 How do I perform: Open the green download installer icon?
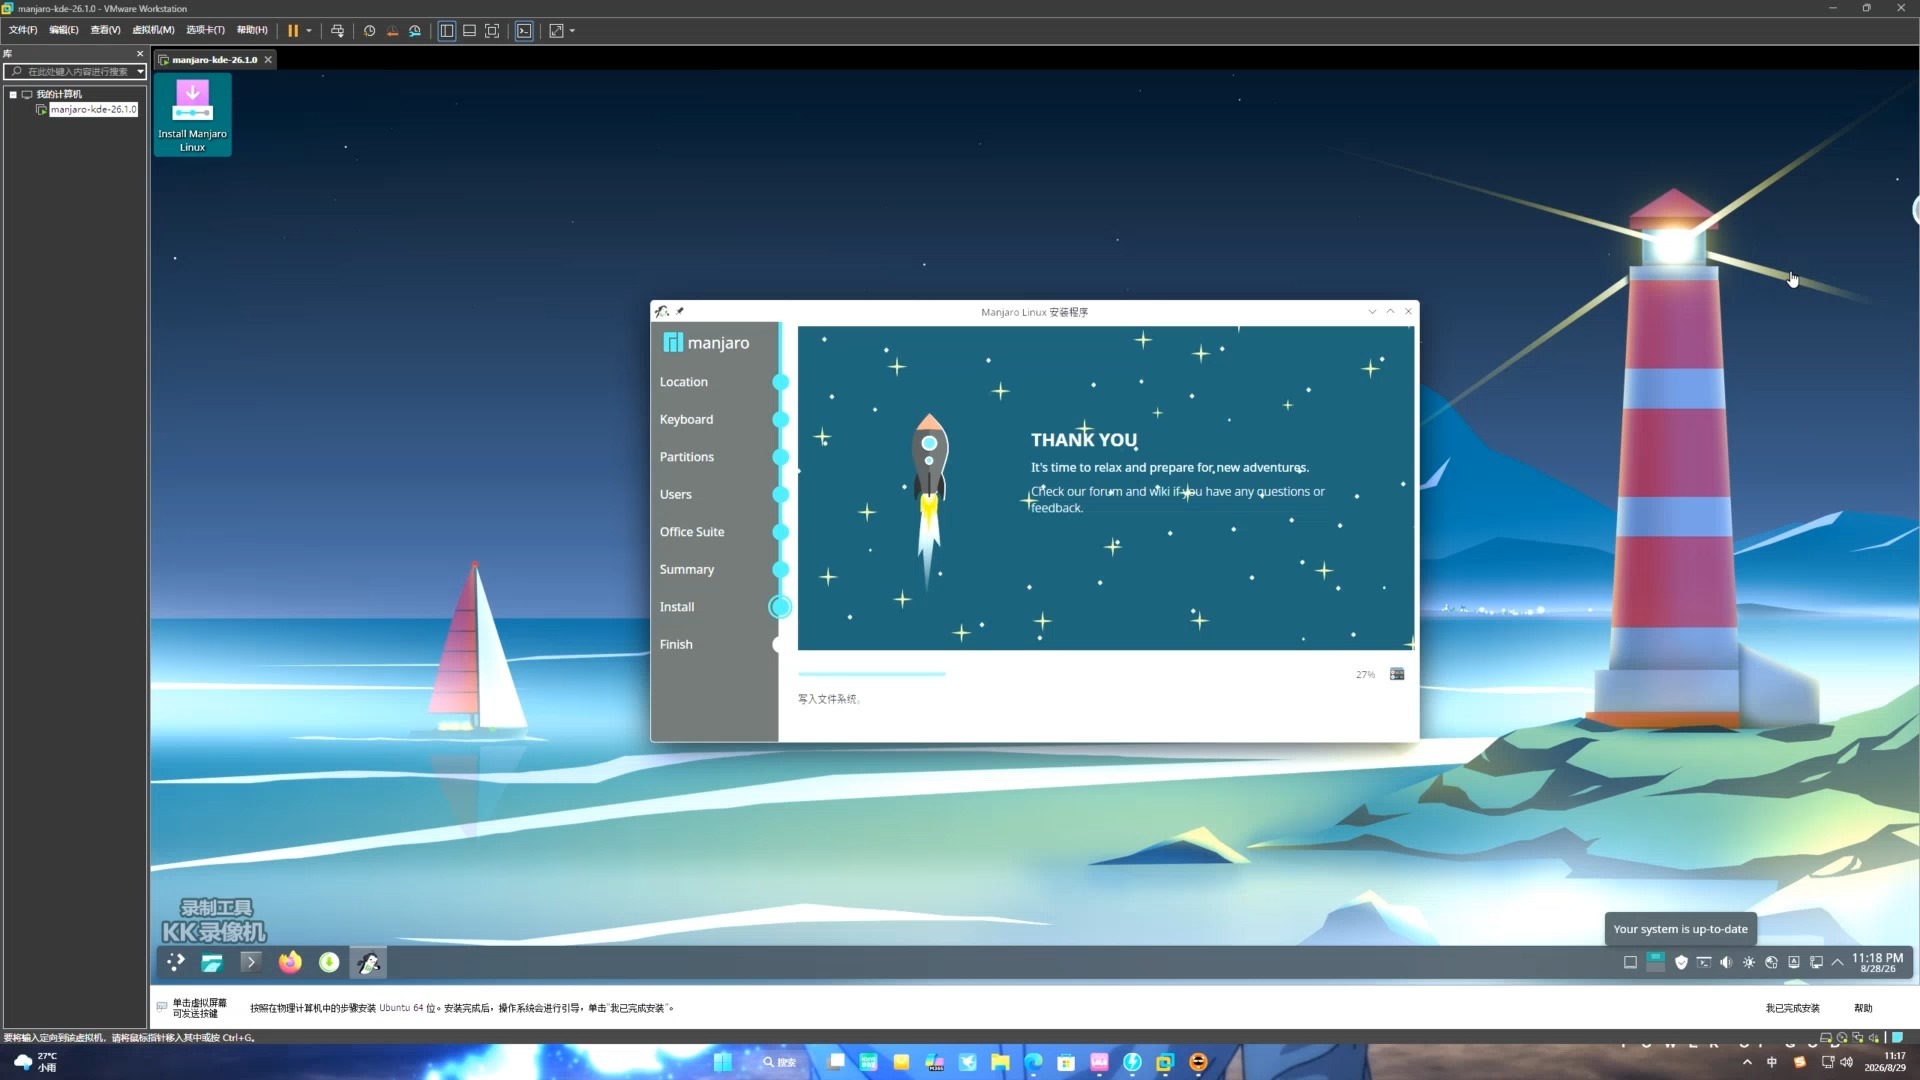pos(329,963)
